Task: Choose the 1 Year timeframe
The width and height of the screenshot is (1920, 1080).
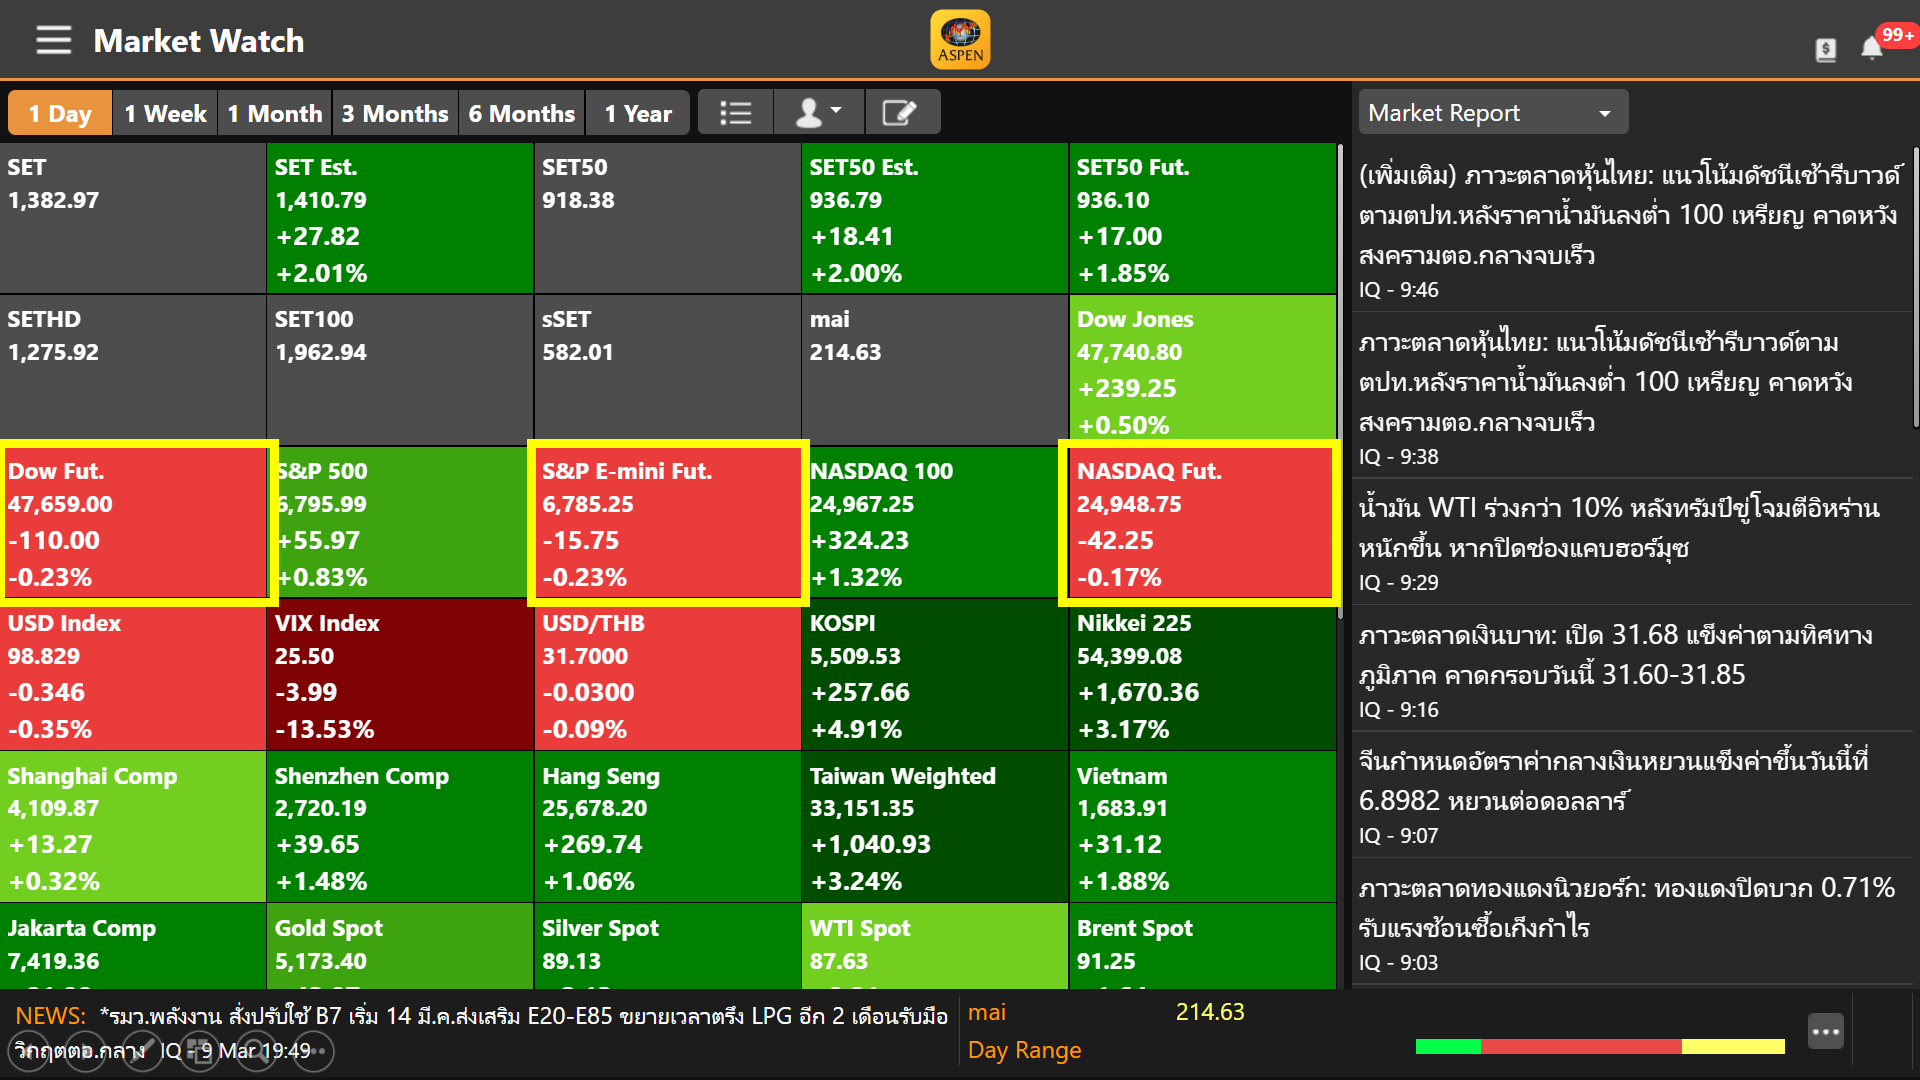Action: pyautogui.click(x=638, y=113)
